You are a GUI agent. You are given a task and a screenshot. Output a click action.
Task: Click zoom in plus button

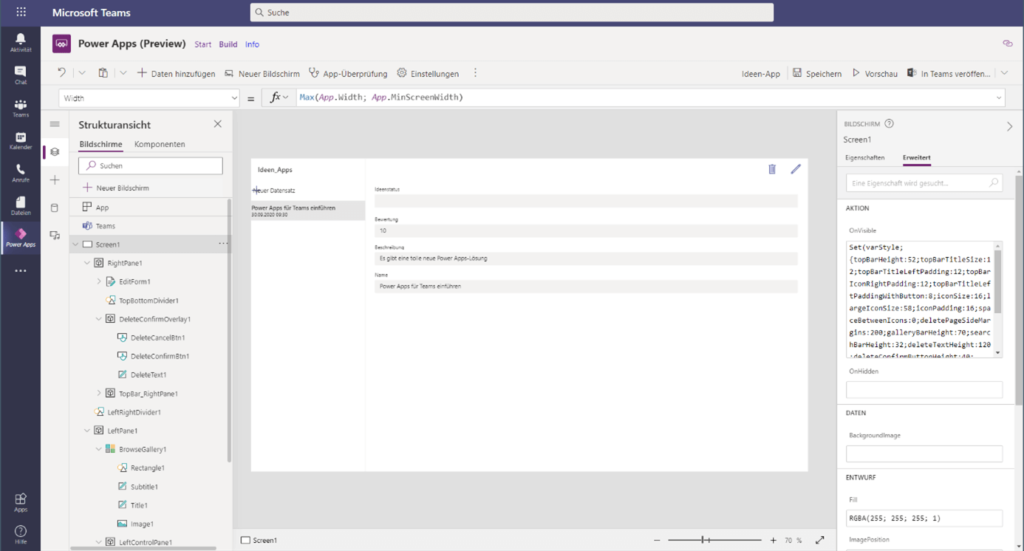point(773,541)
